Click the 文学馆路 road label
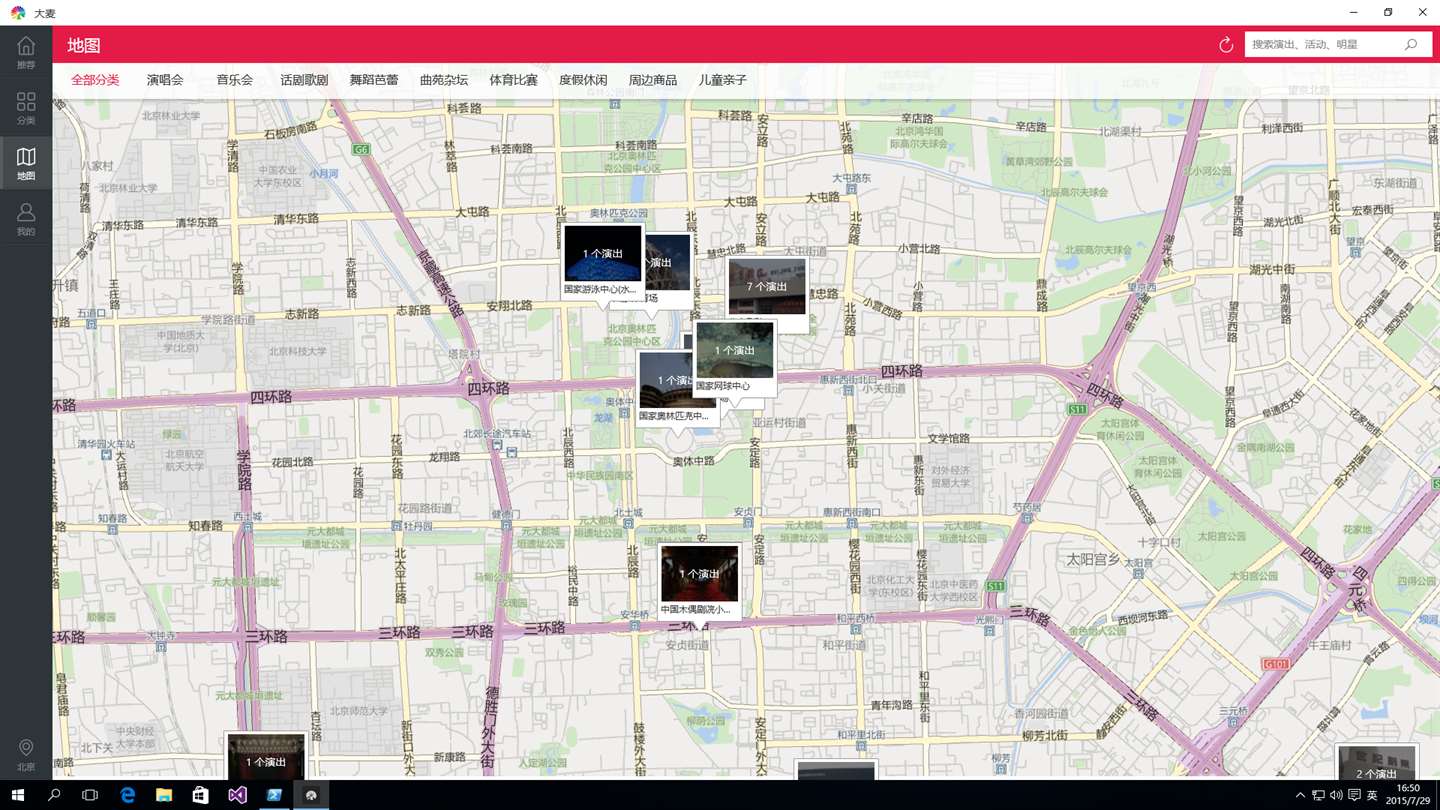 pyautogui.click(x=949, y=438)
